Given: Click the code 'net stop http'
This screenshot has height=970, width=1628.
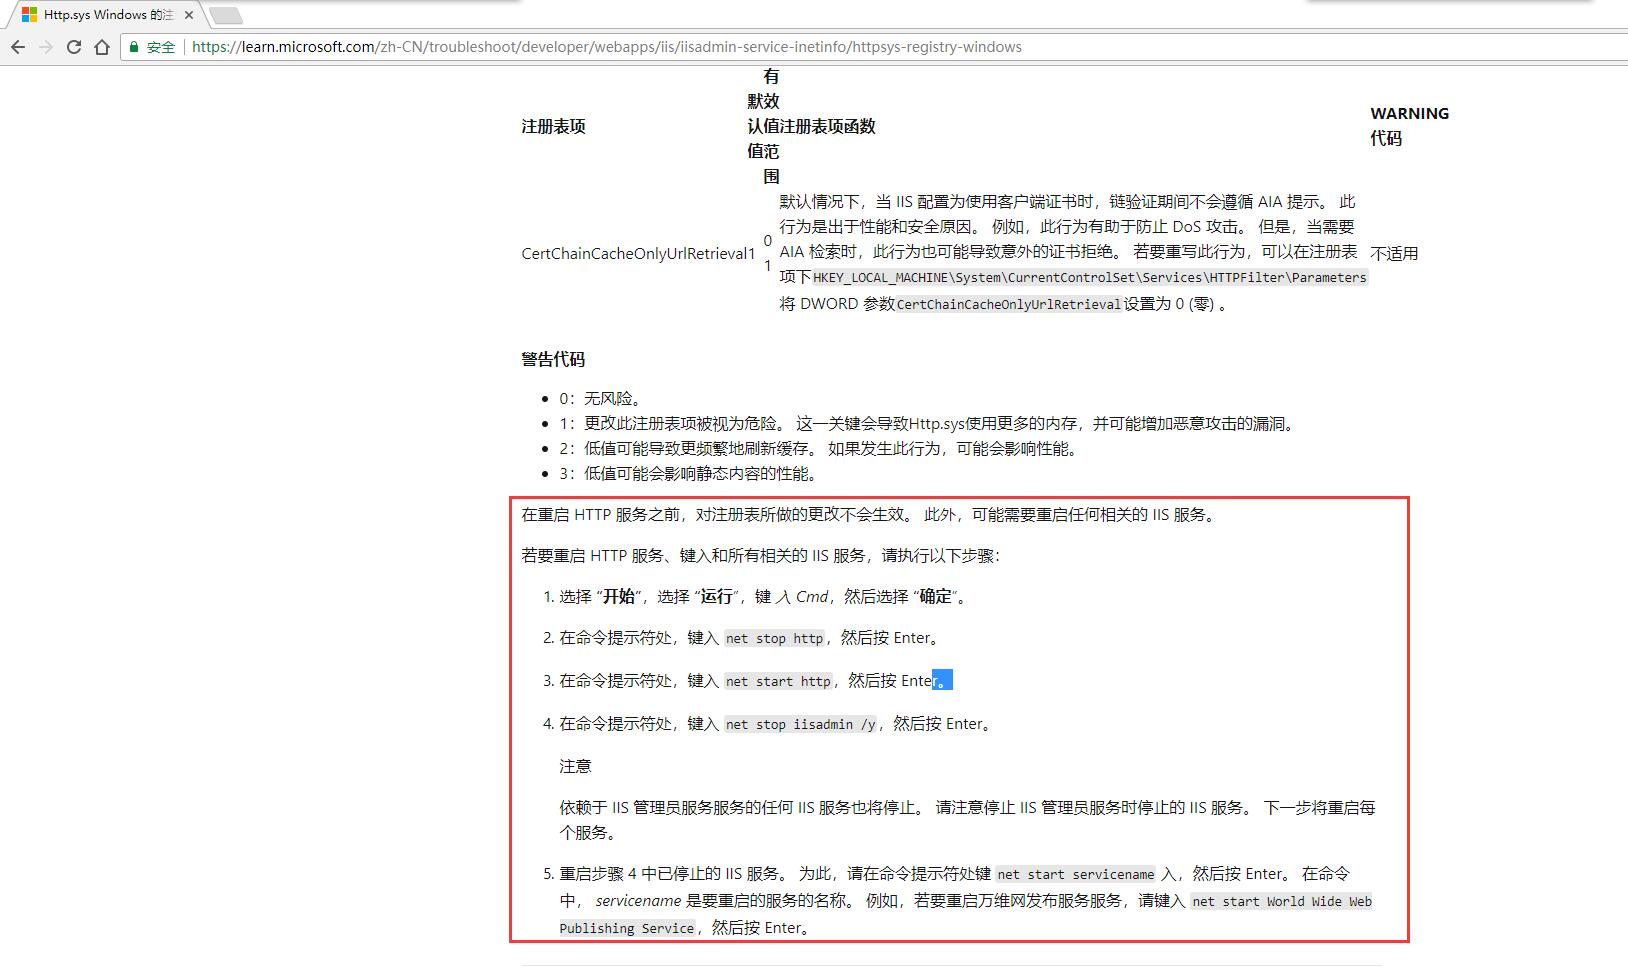Looking at the screenshot, I should 775,638.
